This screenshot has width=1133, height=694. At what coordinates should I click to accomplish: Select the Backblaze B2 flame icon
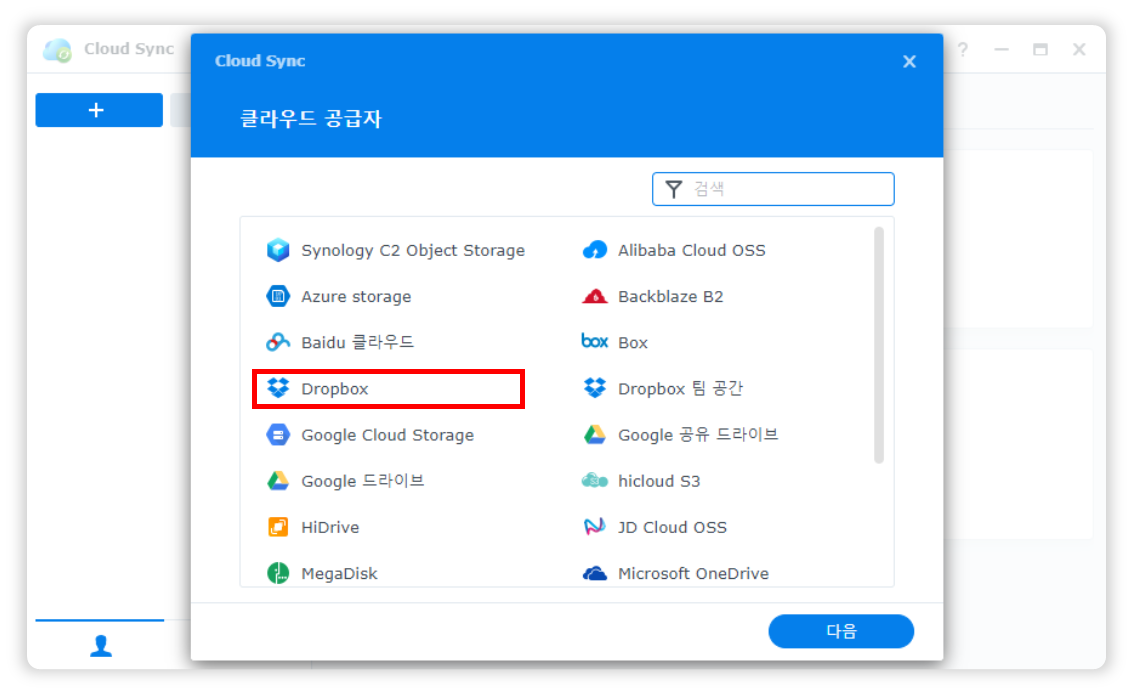(595, 296)
